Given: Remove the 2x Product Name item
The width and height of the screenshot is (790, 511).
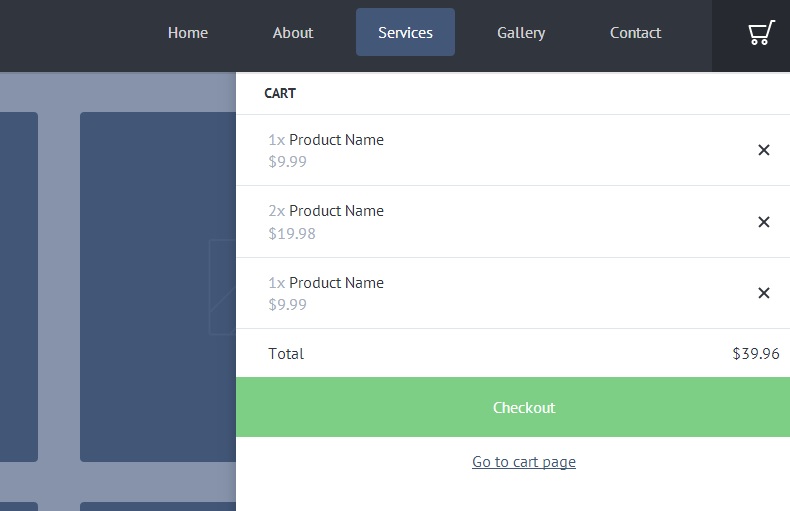Looking at the screenshot, I should pyautogui.click(x=763, y=222).
